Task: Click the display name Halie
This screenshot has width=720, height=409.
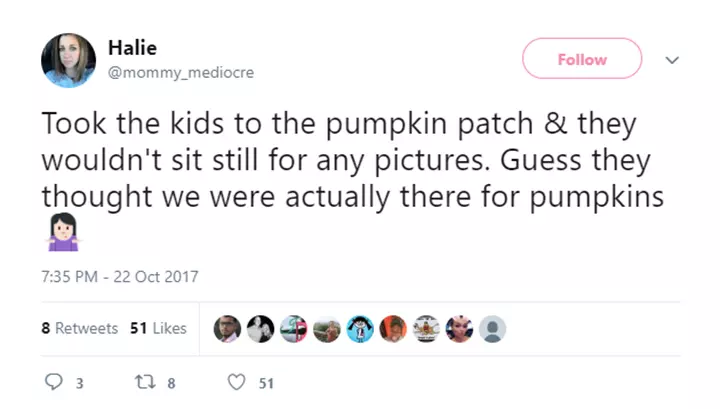Action: 132,48
